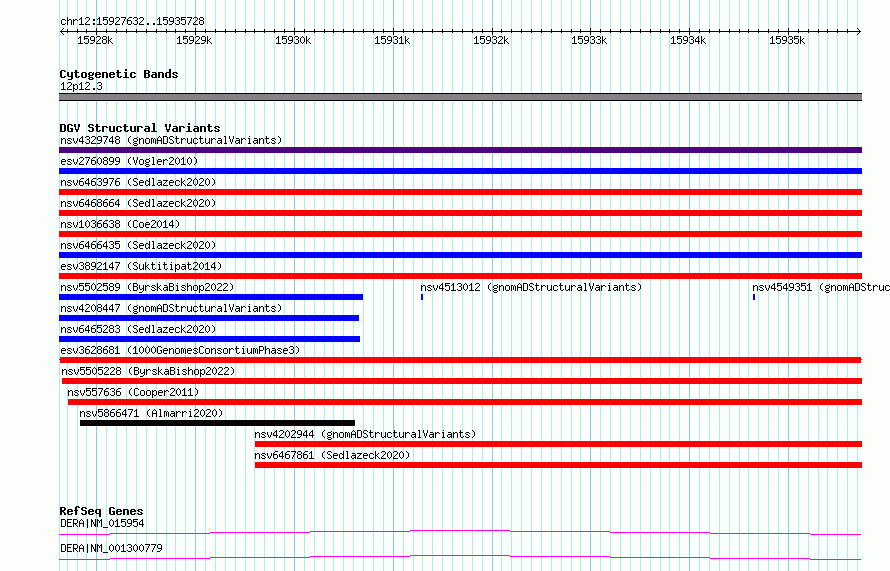Select the blue nsv4208447 variant bar
The height and width of the screenshot is (571, 890).
209,318
